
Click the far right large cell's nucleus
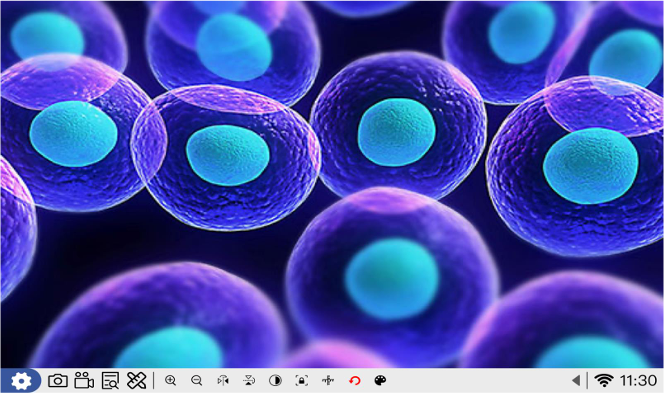(x=591, y=166)
